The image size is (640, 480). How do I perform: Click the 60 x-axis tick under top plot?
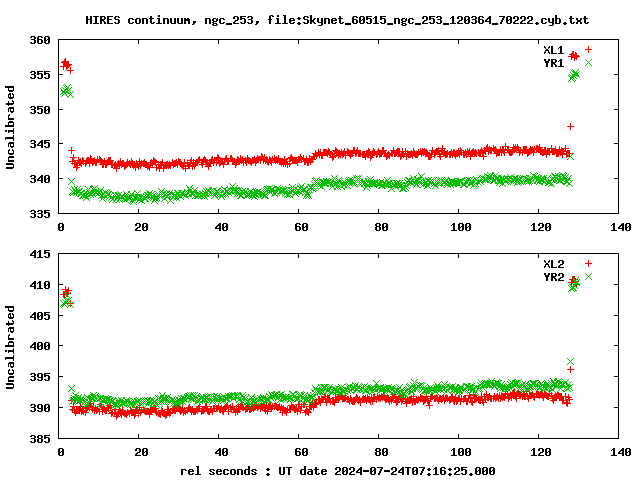(x=301, y=227)
